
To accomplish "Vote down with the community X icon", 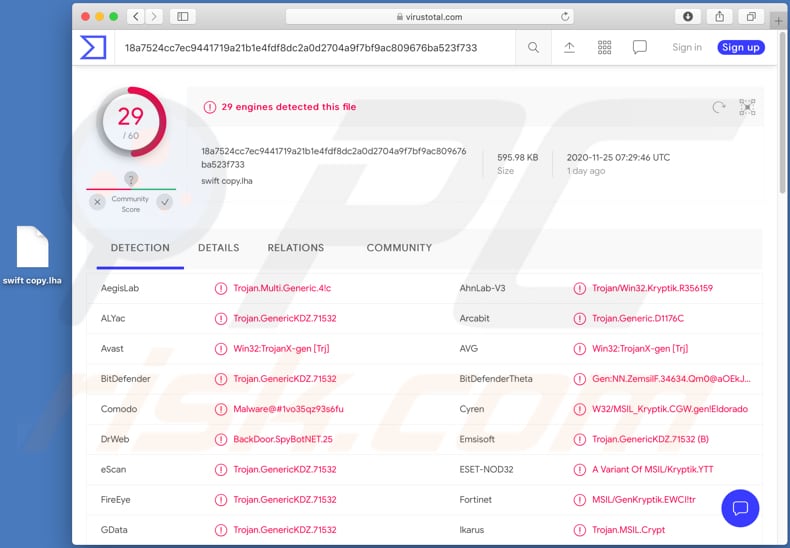I will [97, 202].
